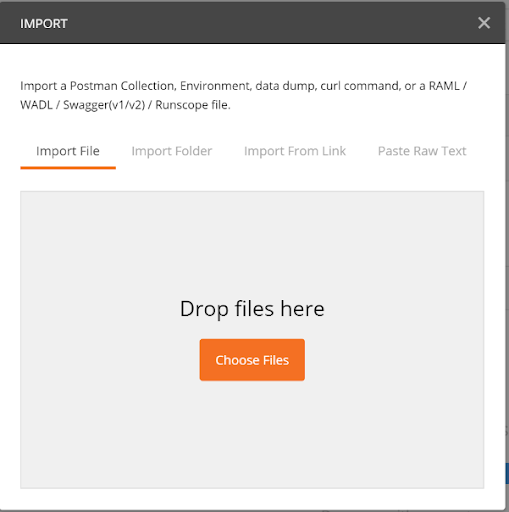Click the orange underline beneath Import File
Screen dimensions: 509x512
tap(68, 168)
